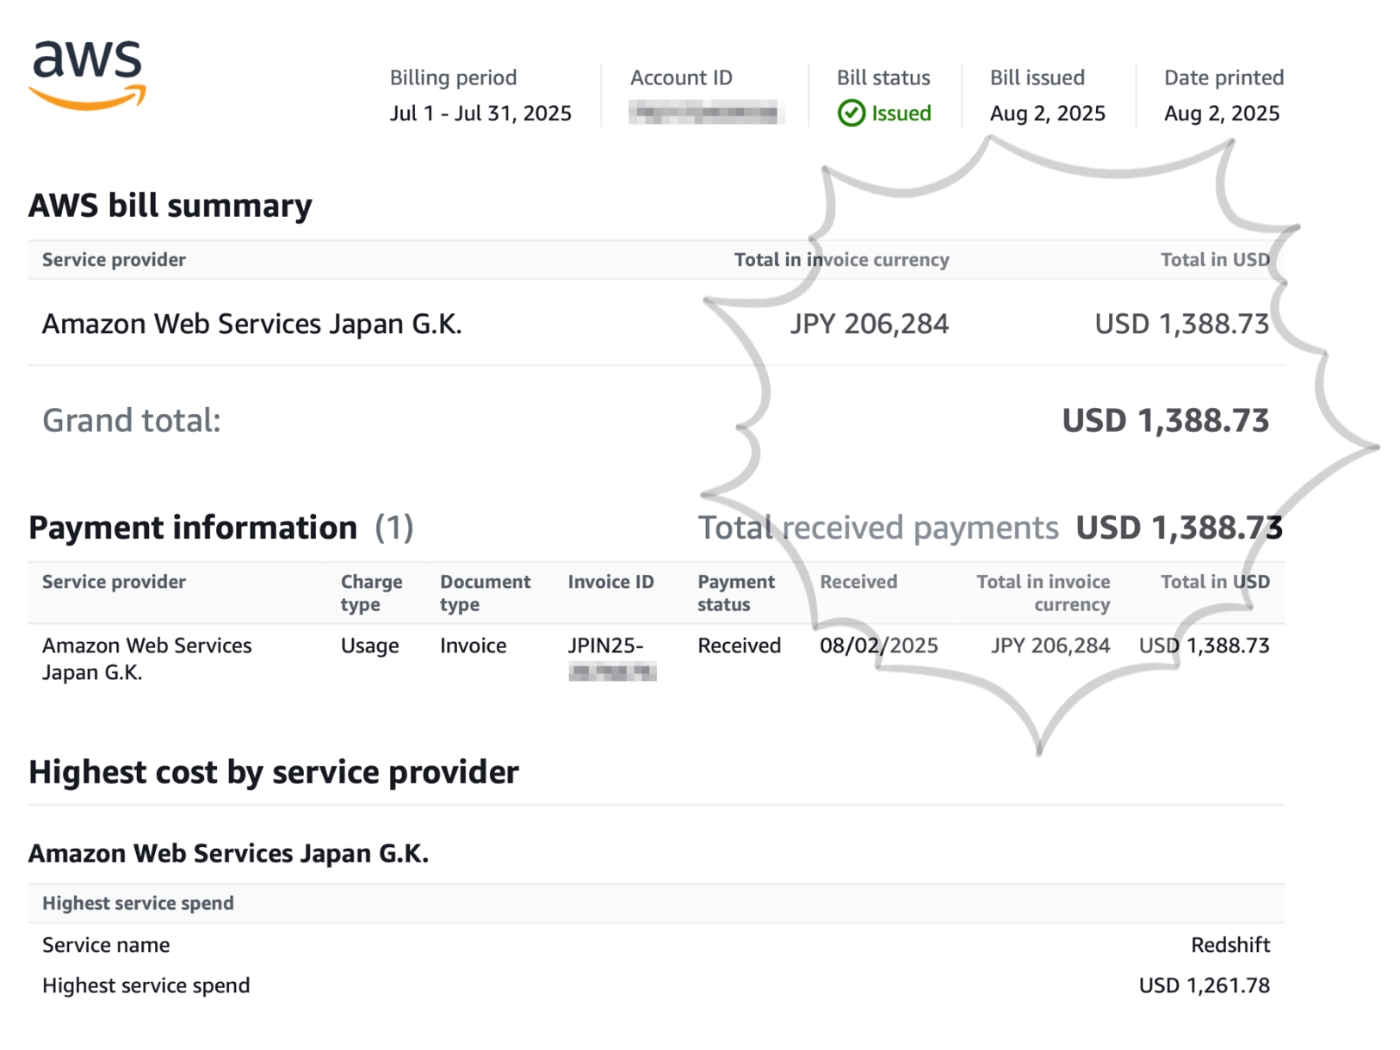Click 'Total in USD' header in payment table
The width and height of the screenshot is (1400, 1050).
(x=1215, y=582)
